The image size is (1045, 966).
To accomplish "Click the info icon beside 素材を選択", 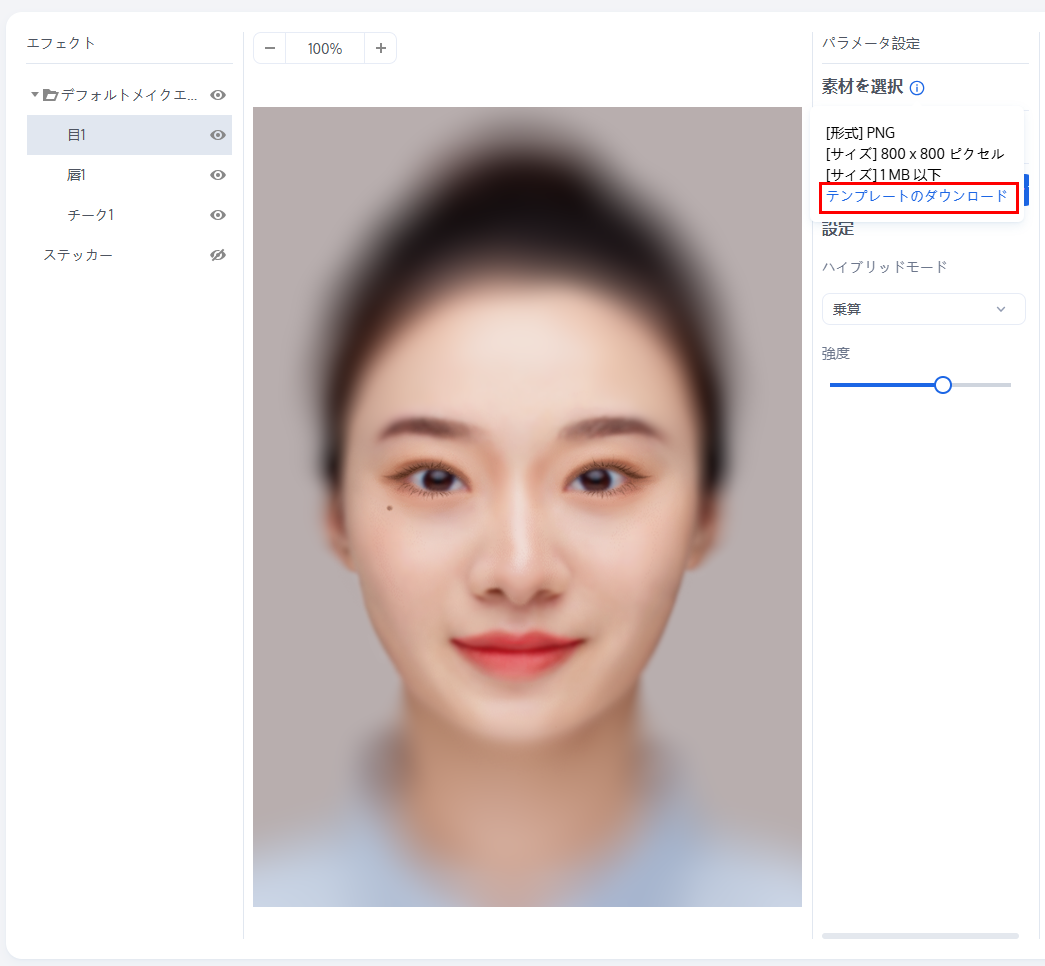I will 917,88.
